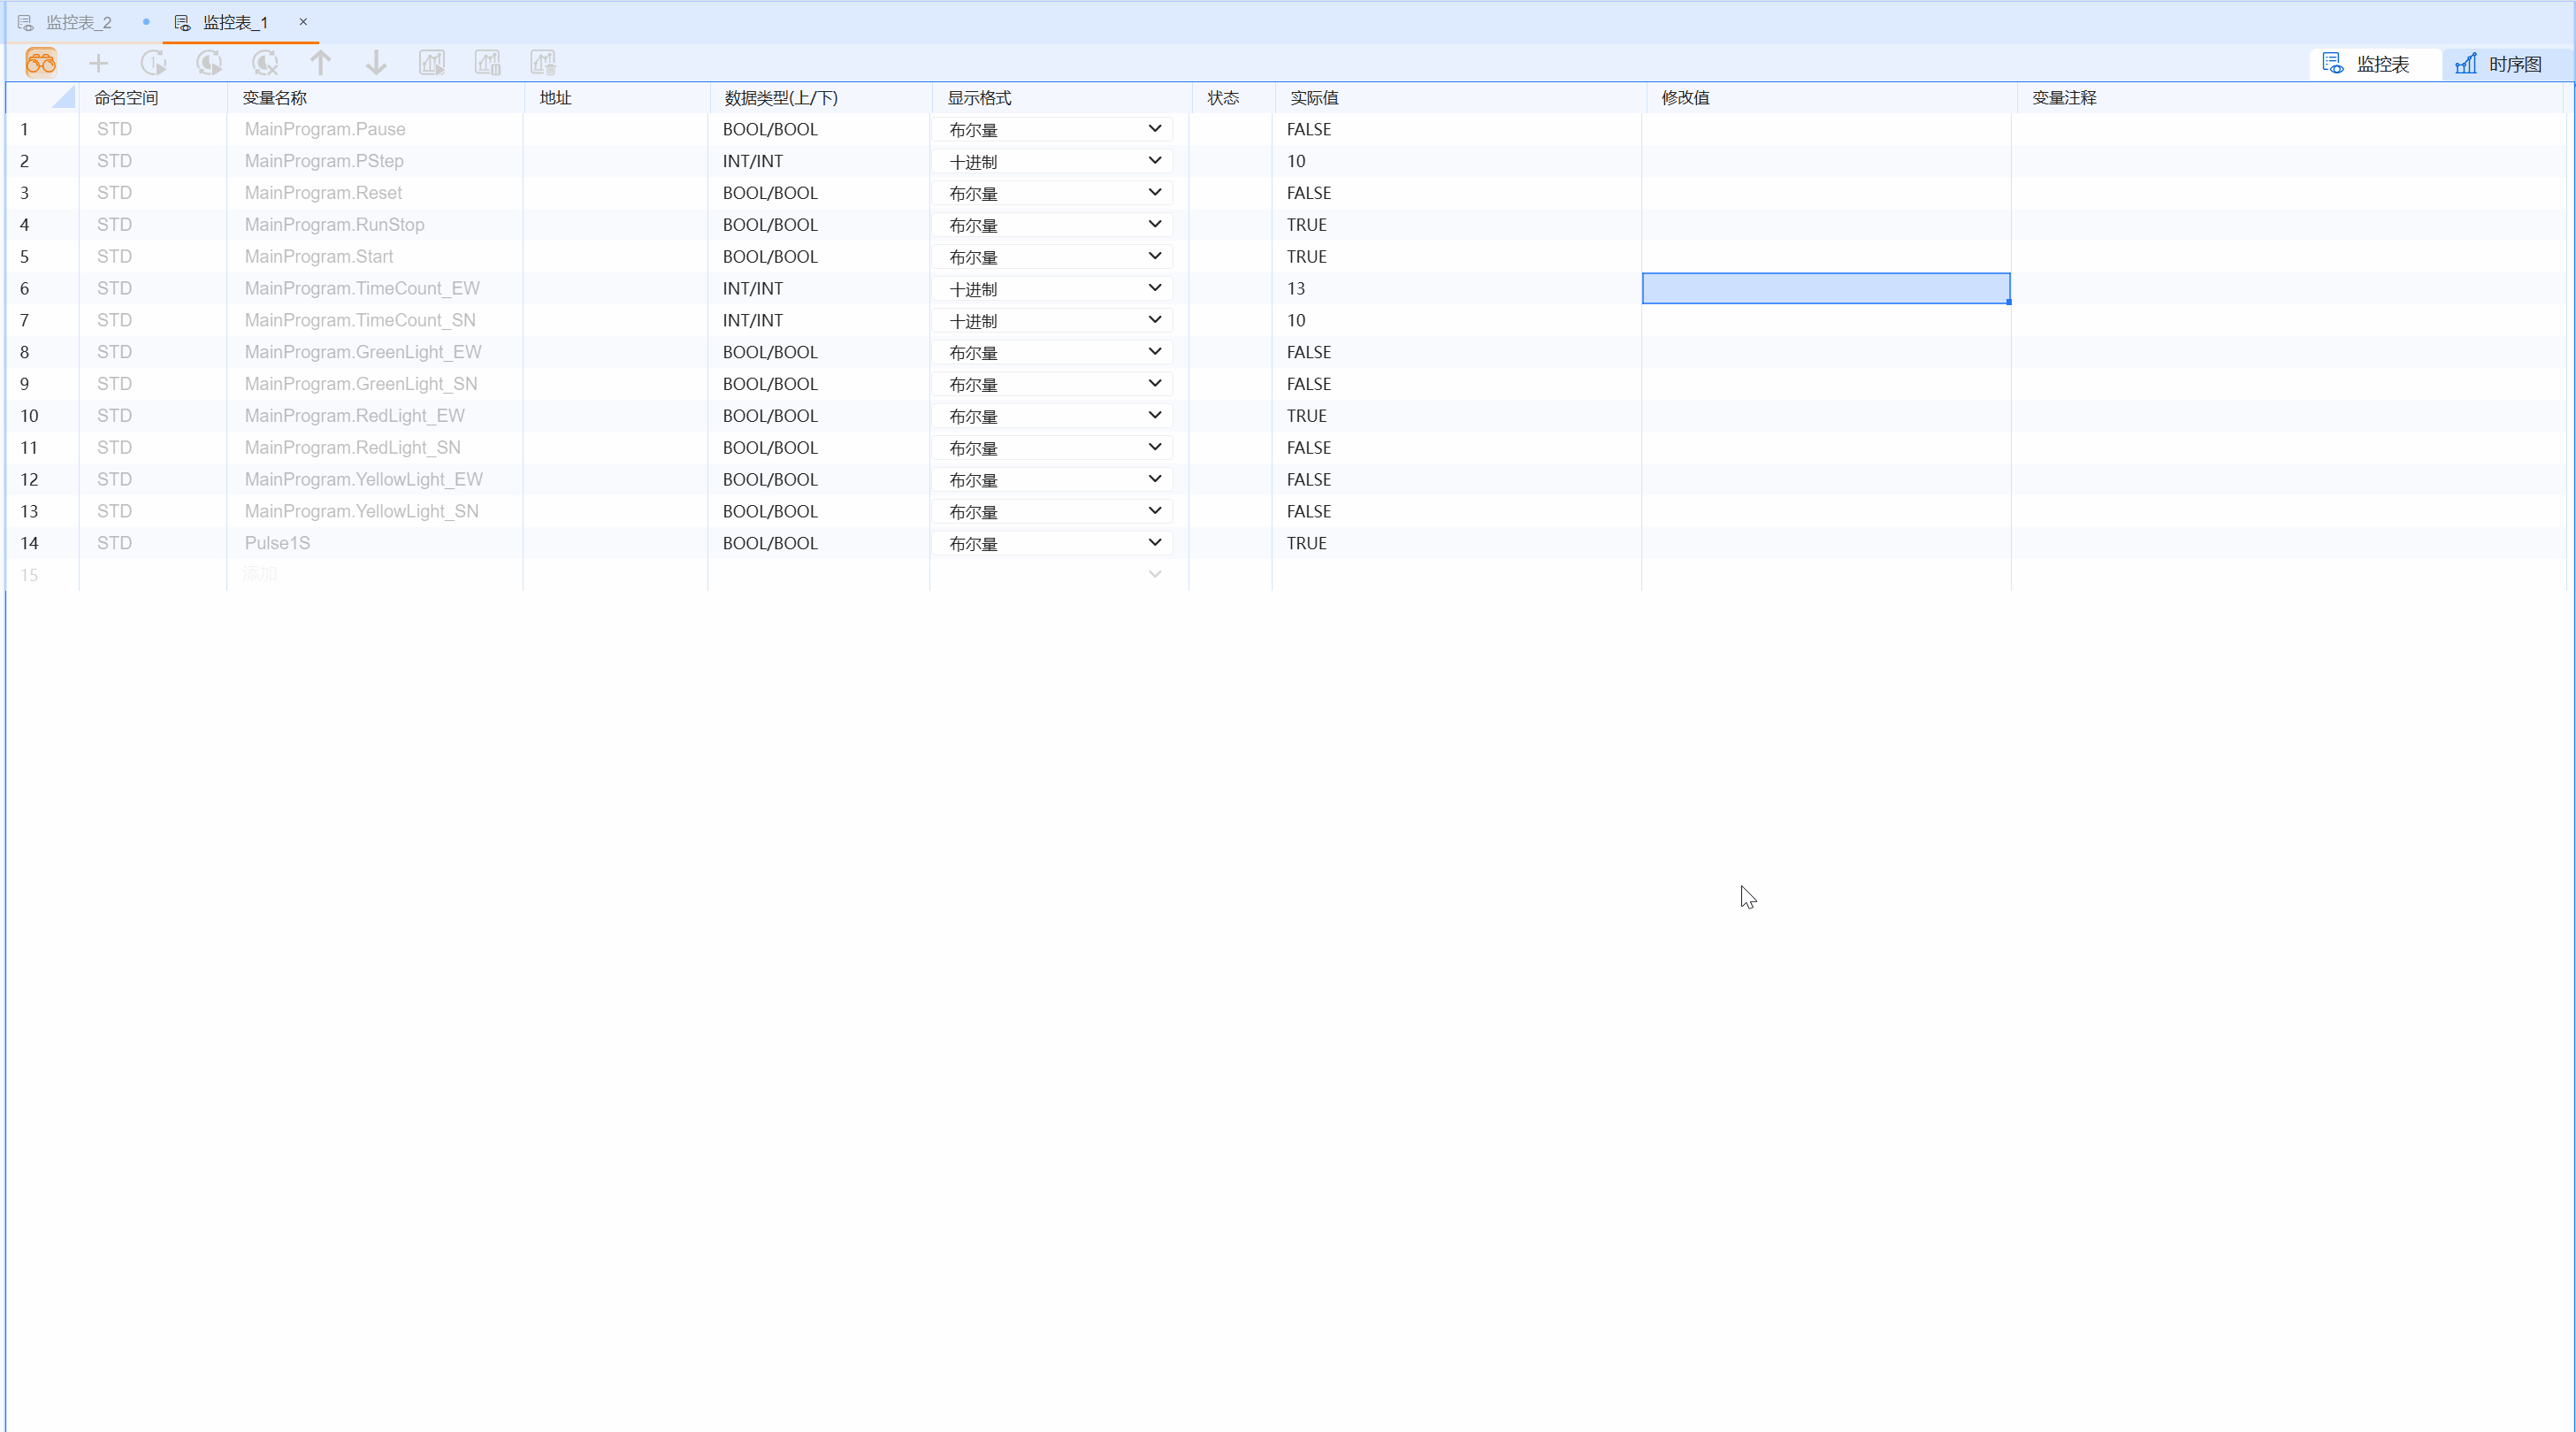Toggle the monitoring glasses icon
The width and height of the screenshot is (2576, 1432).
[41, 63]
